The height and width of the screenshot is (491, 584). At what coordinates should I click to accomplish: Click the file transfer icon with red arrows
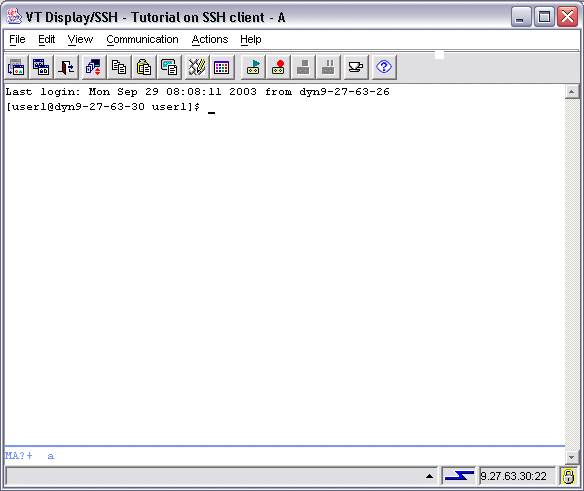(93, 67)
